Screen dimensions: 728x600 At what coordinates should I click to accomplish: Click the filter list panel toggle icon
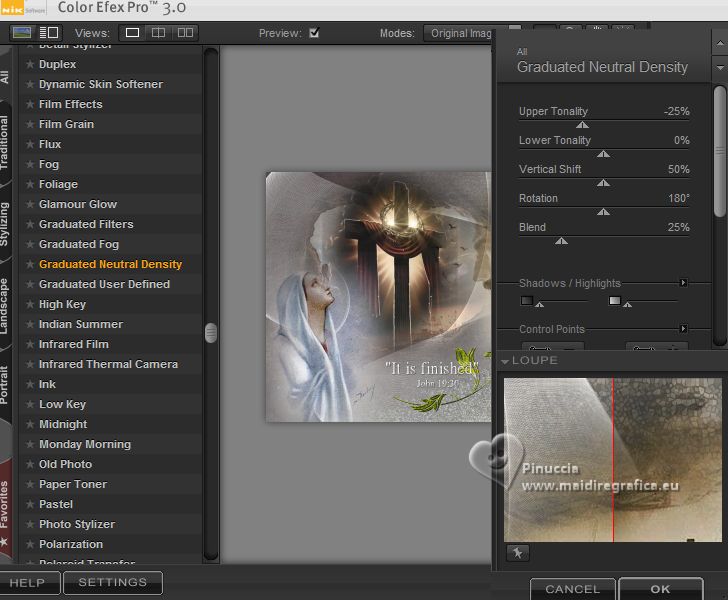click(x=48, y=33)
